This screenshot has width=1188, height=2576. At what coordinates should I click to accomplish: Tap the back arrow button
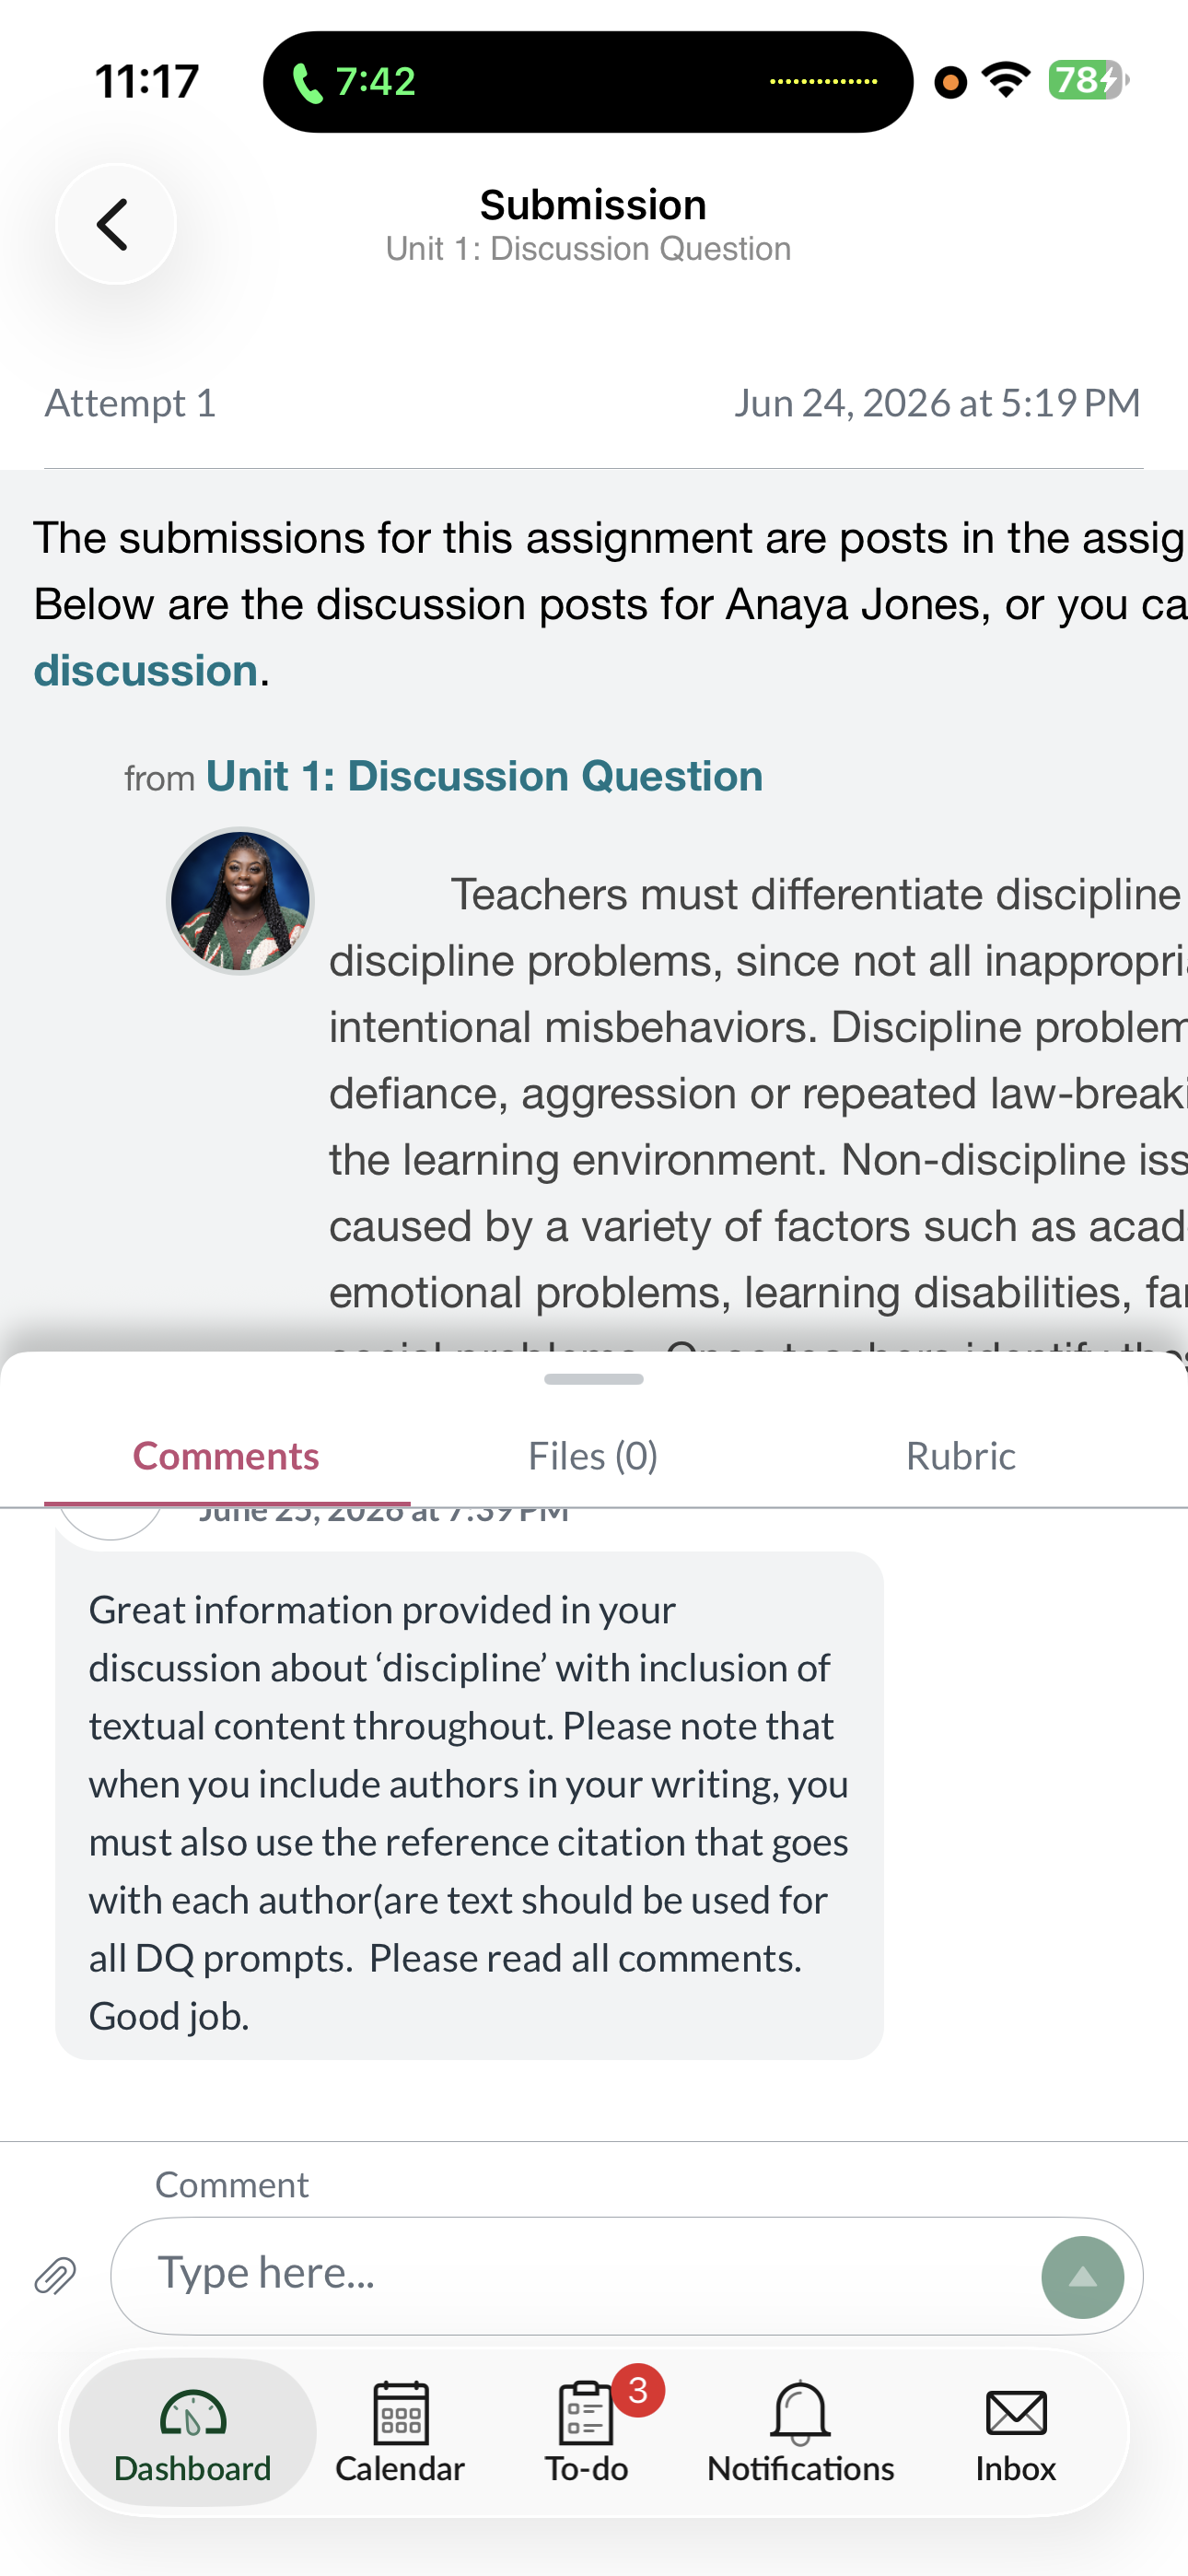[116, 224]
